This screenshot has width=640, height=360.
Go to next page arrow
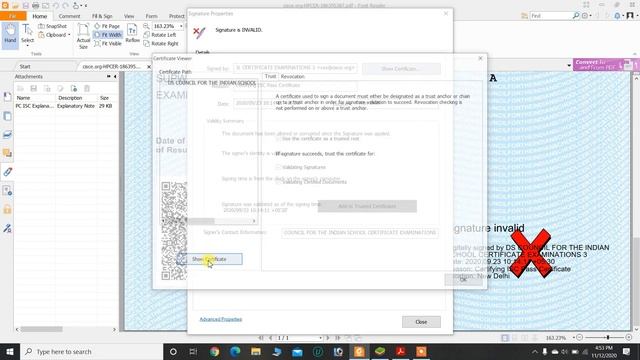click(327, 338)
